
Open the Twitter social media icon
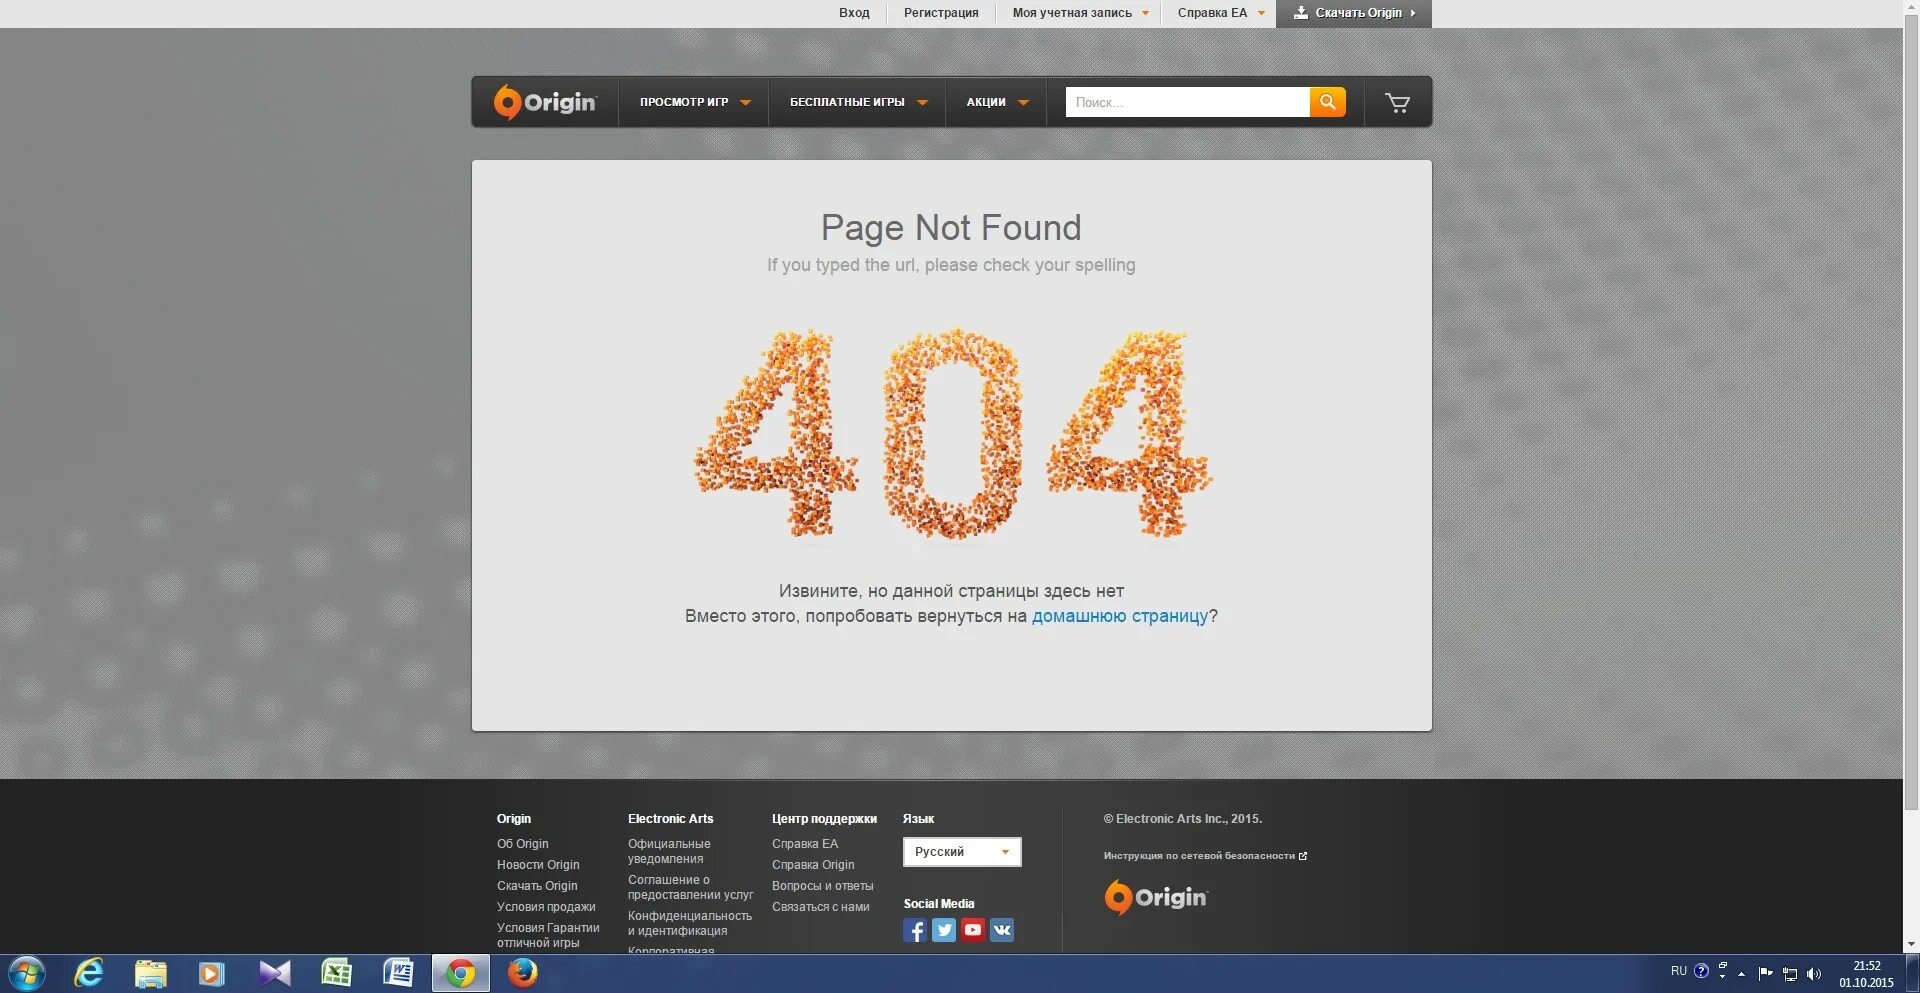click(x=944, y=930)
